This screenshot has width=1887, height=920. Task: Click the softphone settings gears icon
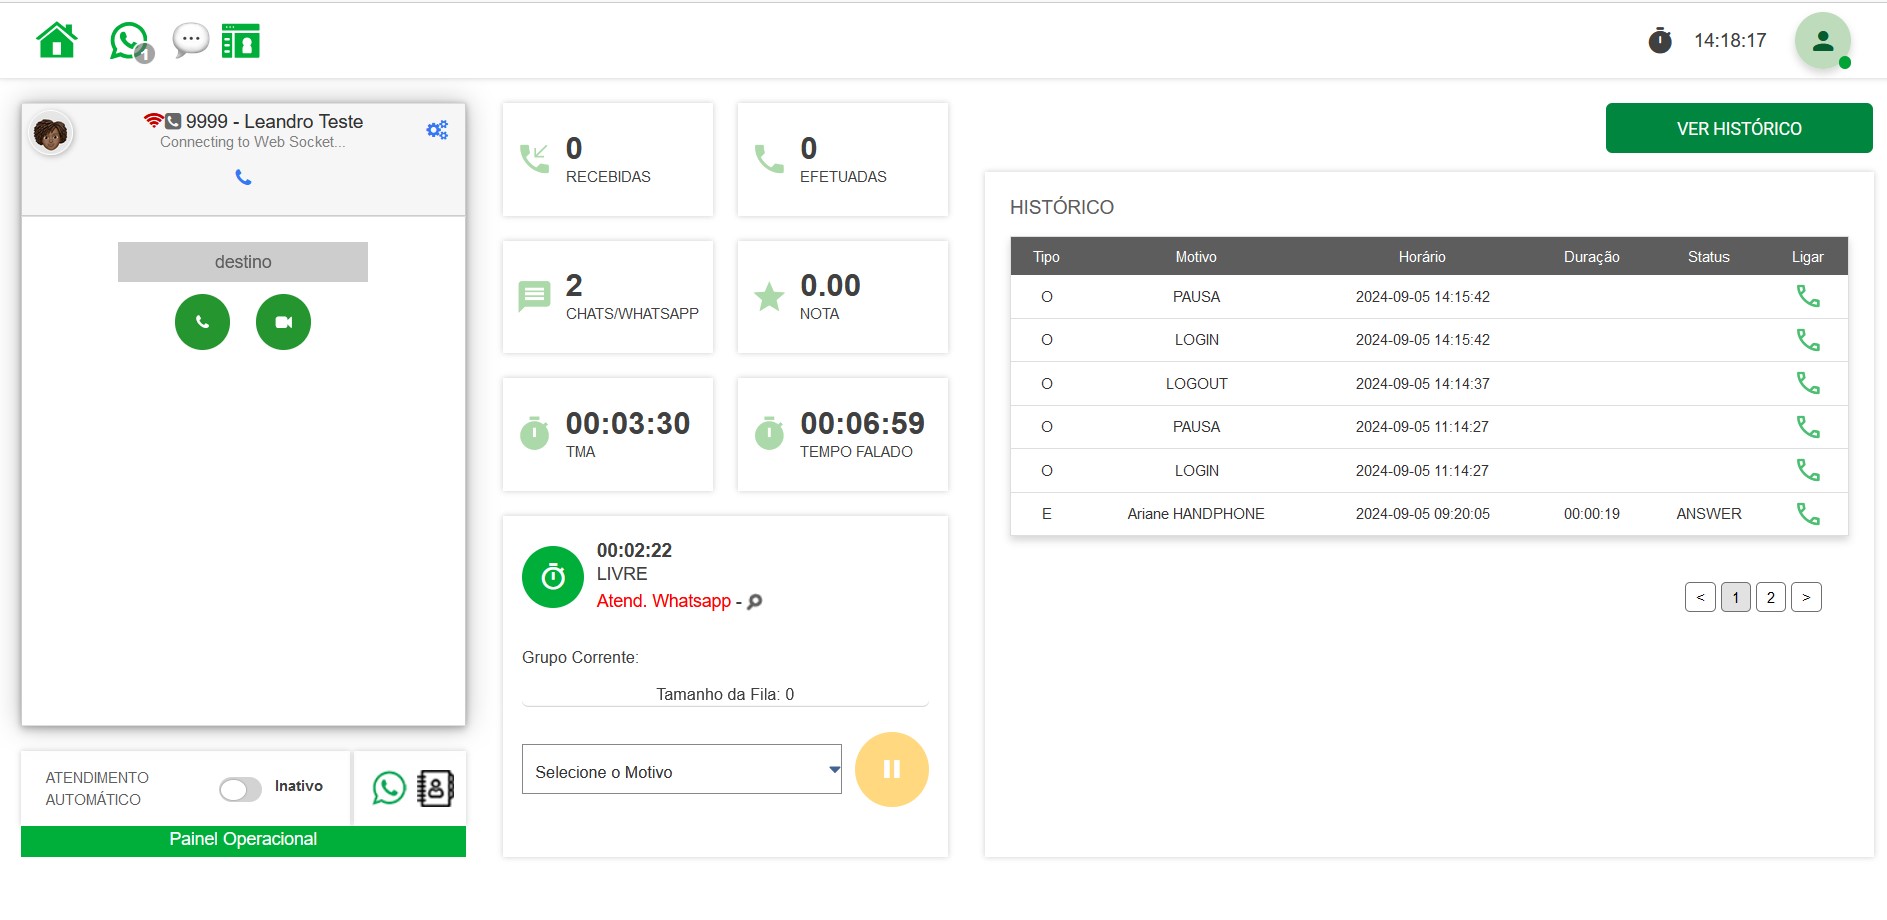(x=437, y=130)
